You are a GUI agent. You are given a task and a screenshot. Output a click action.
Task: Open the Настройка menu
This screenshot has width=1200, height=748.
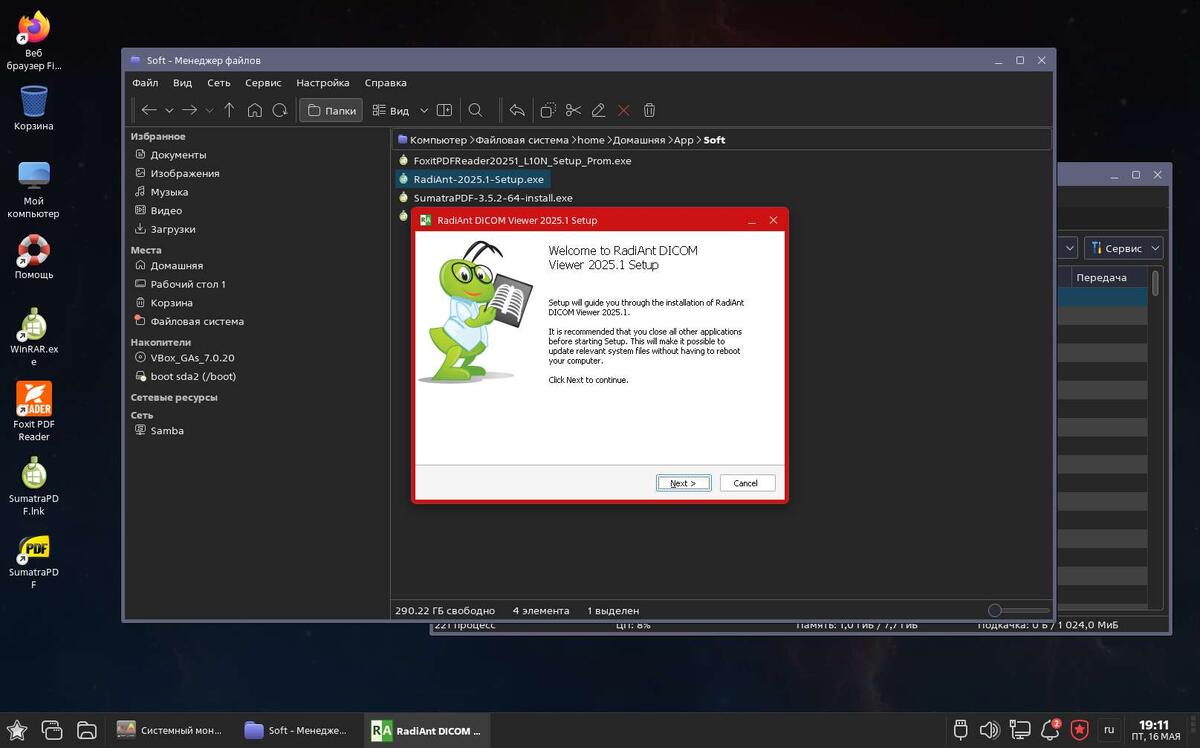point(323,83)
